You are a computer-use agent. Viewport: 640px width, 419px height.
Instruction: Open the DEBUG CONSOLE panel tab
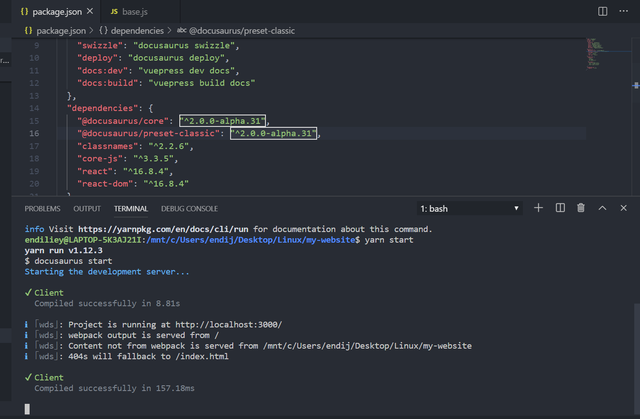(x=189, y=208)
